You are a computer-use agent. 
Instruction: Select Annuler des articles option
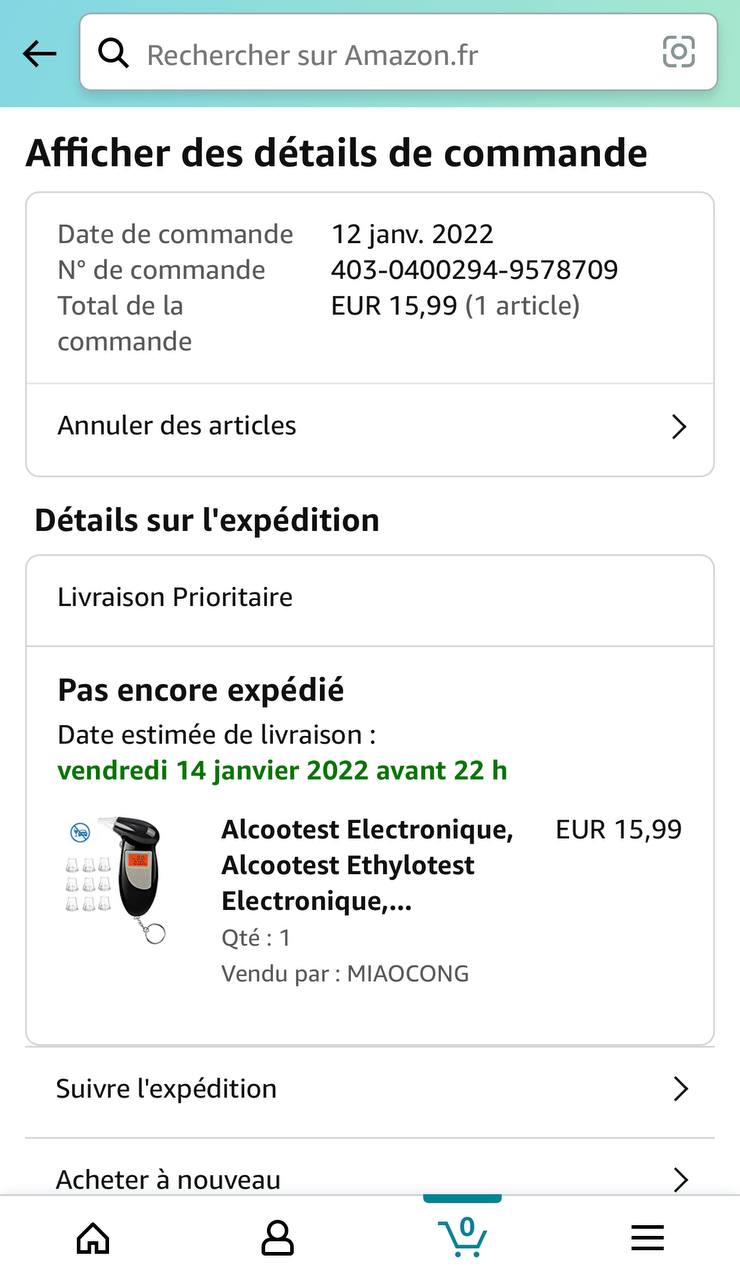pyautogui.click(x=370, y=426)
